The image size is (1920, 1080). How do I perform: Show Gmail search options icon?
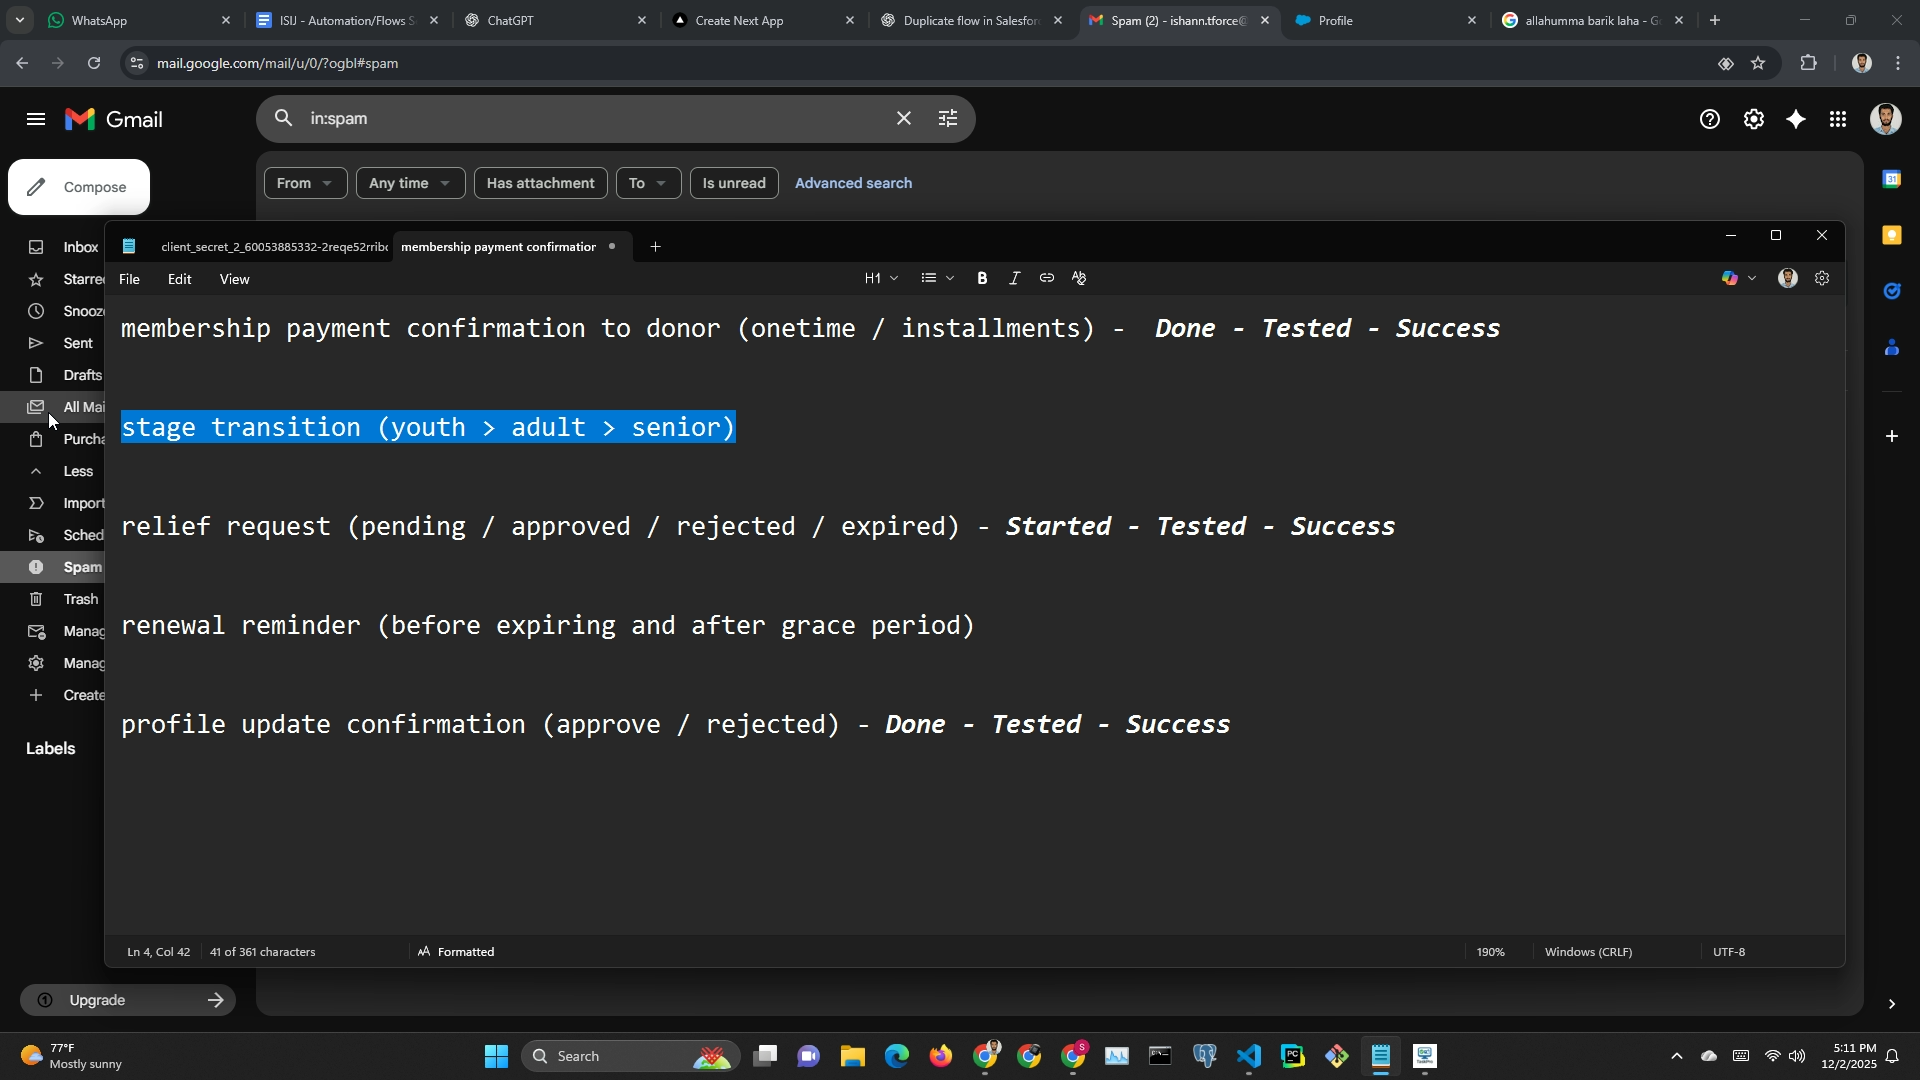tap(948, 119)
